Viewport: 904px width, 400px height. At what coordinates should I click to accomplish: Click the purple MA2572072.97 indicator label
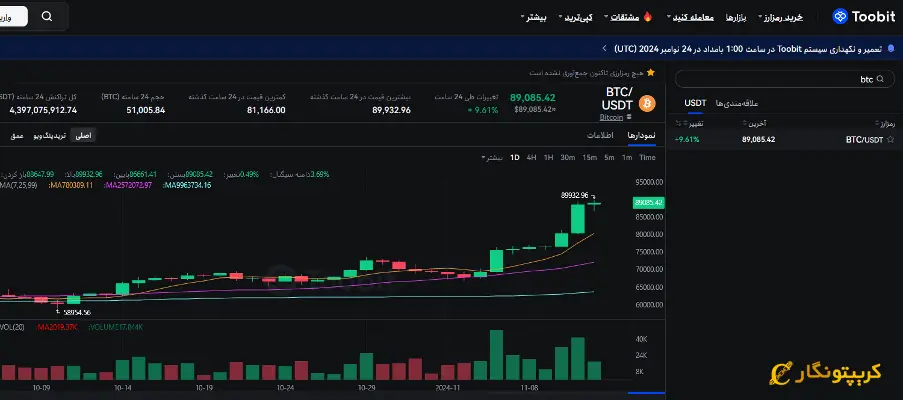click(128, 185)
